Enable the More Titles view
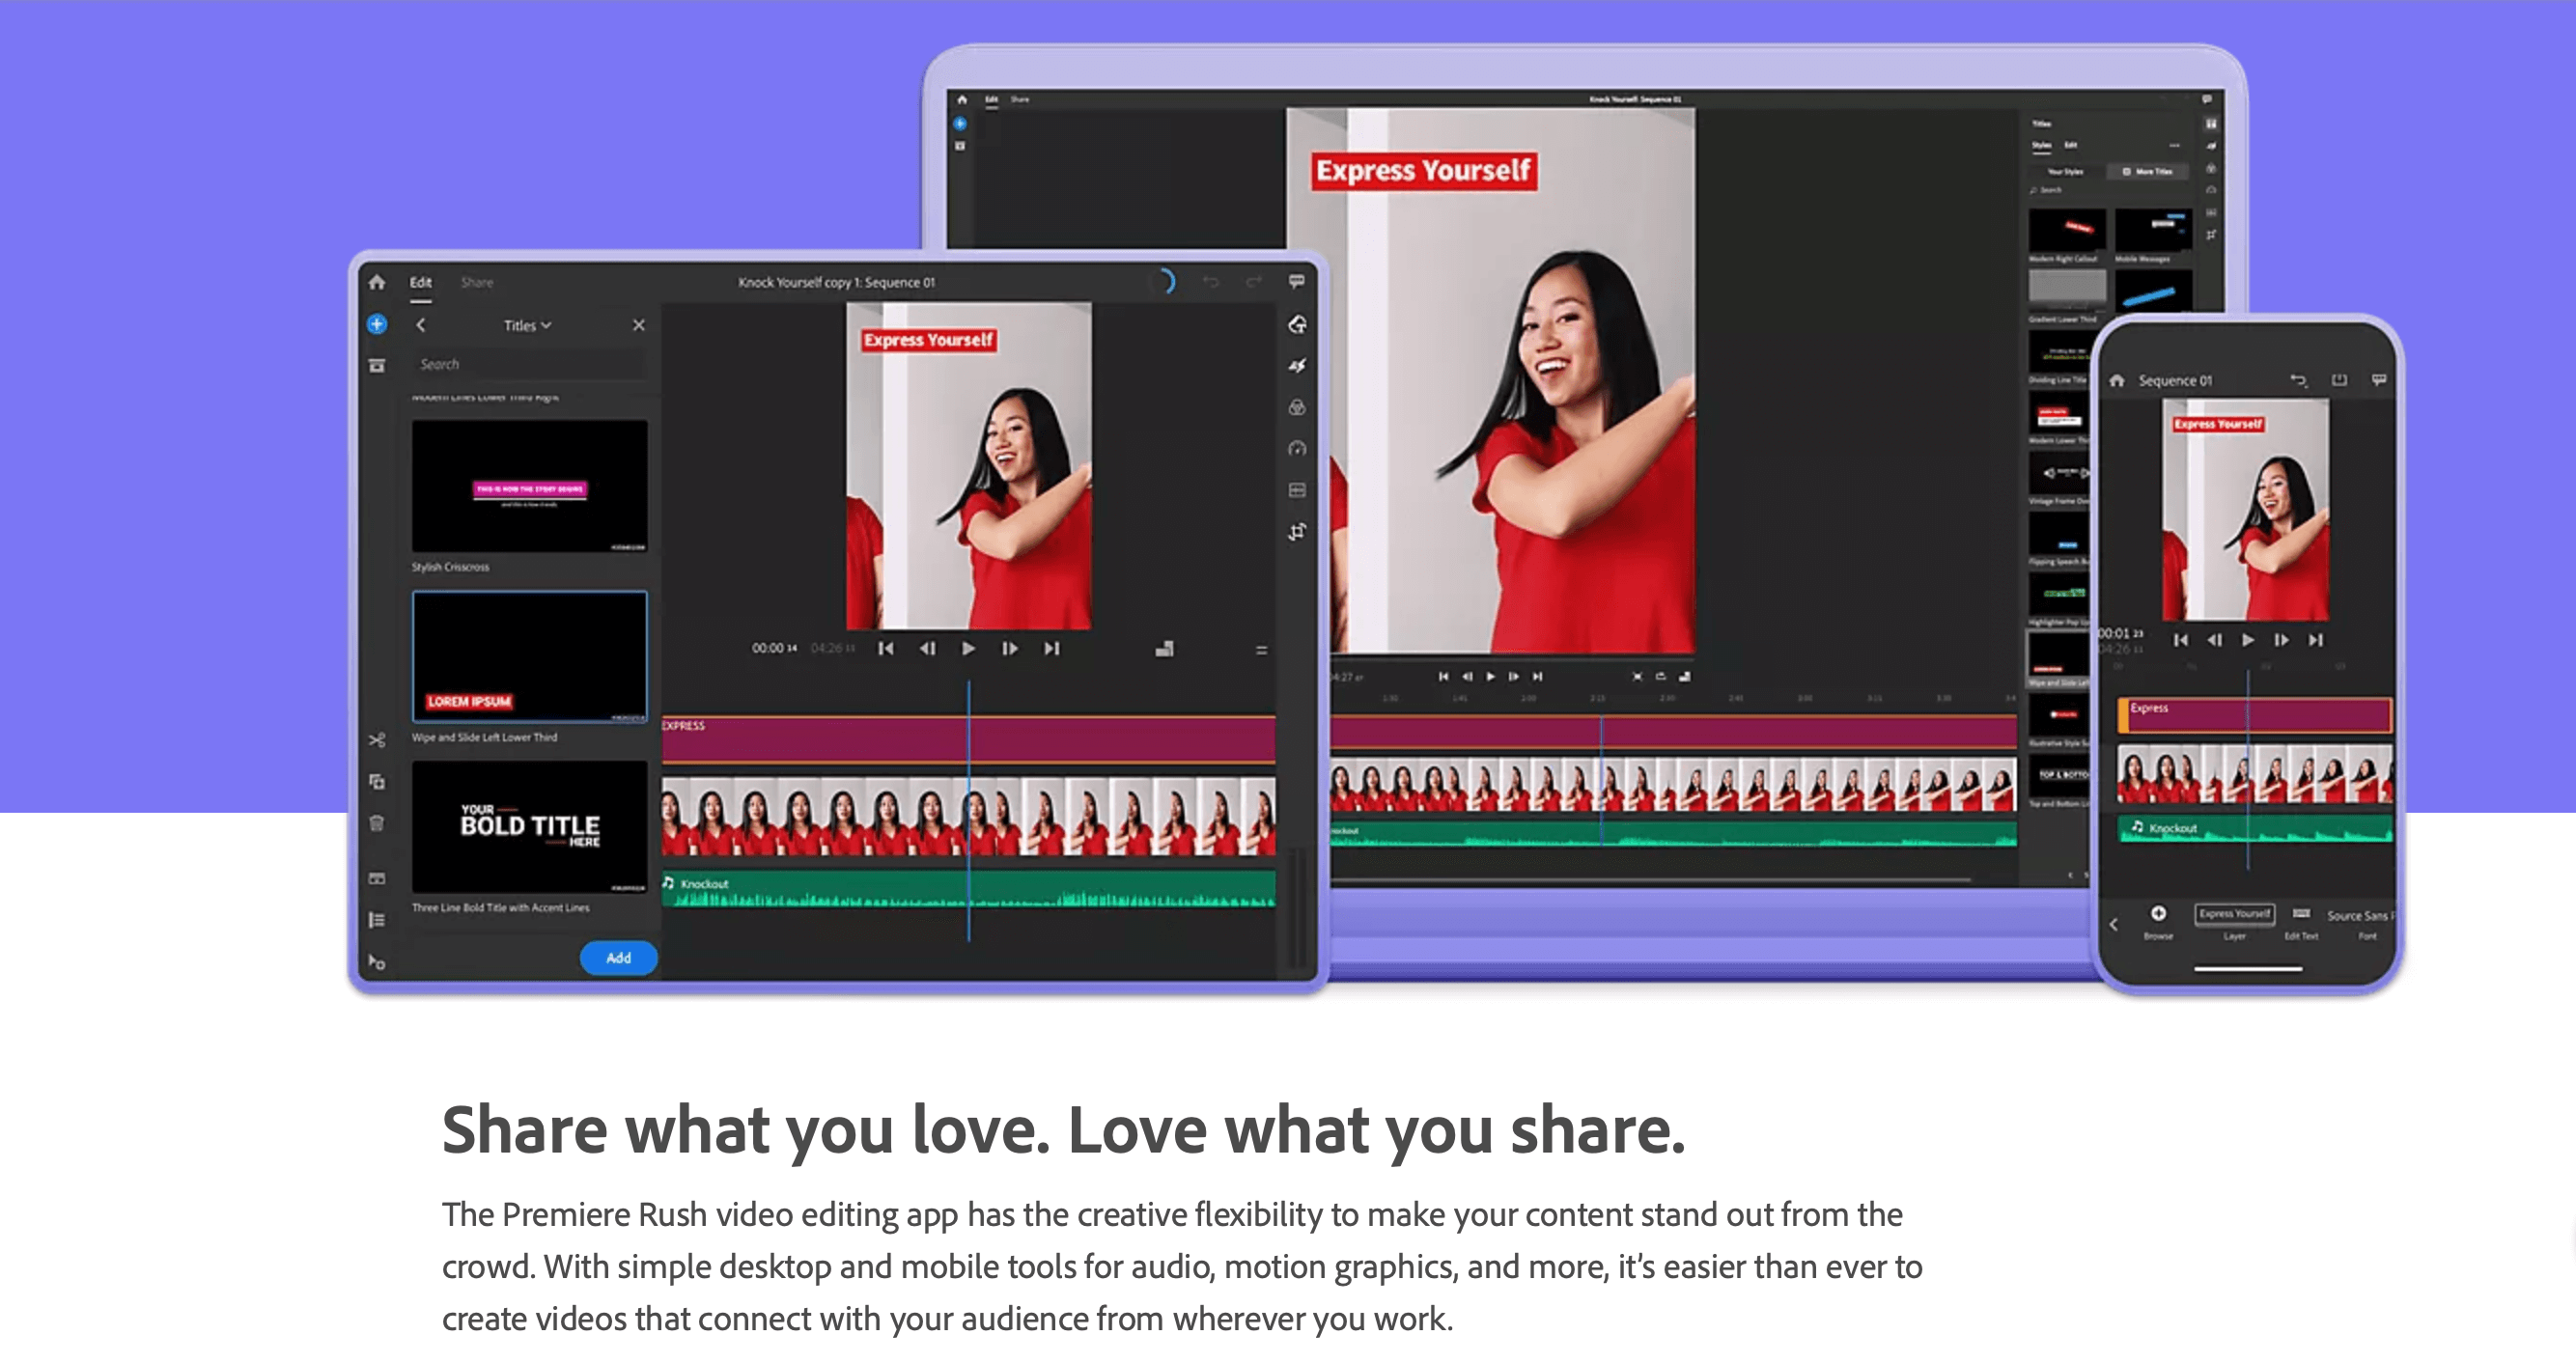The width and height of the screenshot is (2576, 1363). pos(2147,172)
